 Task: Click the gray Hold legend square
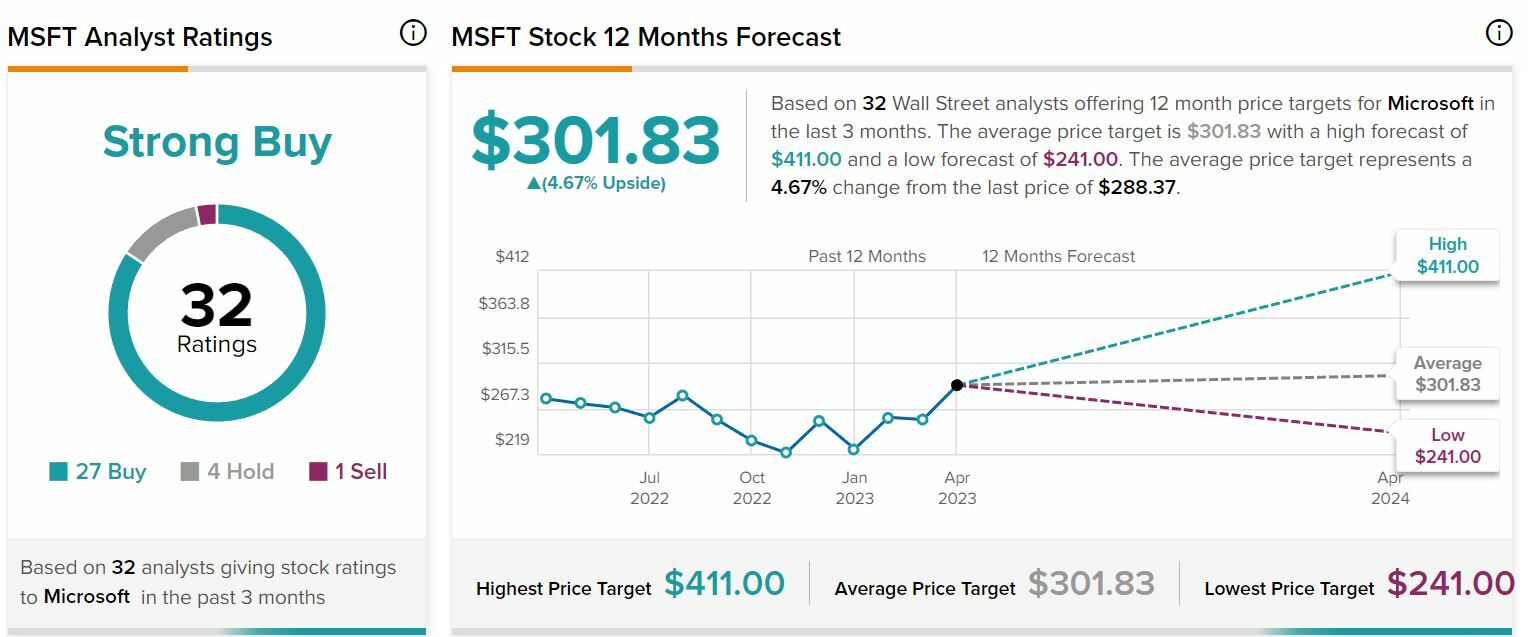[x=190, y=472]
